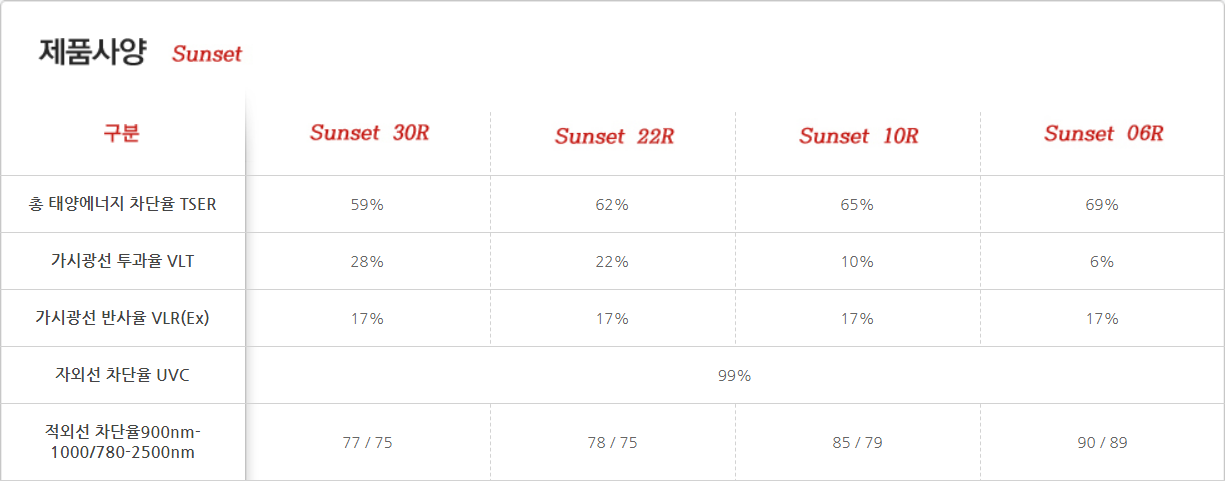Select the 자외선 차단율 UVC row label
This screenshot has height=481, width=1225.
(x=122, y=375)
